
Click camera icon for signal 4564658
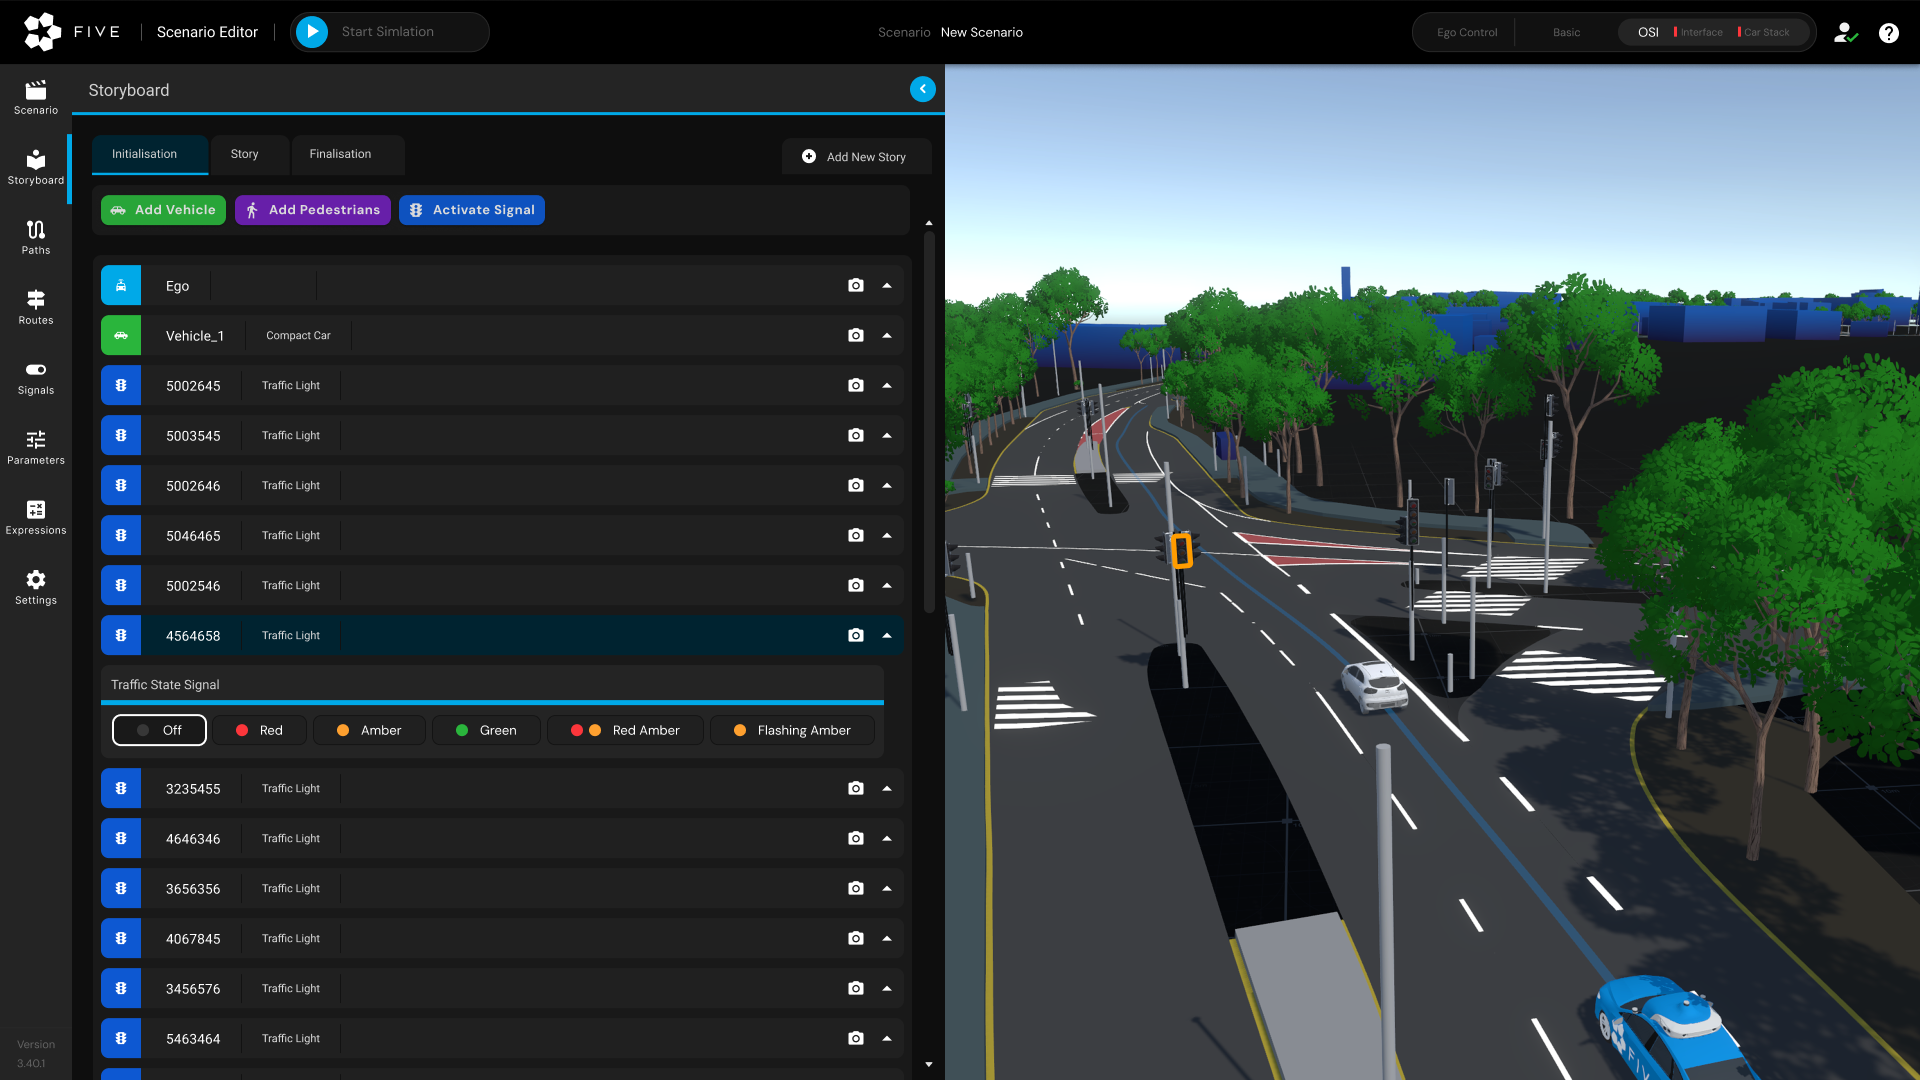click(856, 635)
